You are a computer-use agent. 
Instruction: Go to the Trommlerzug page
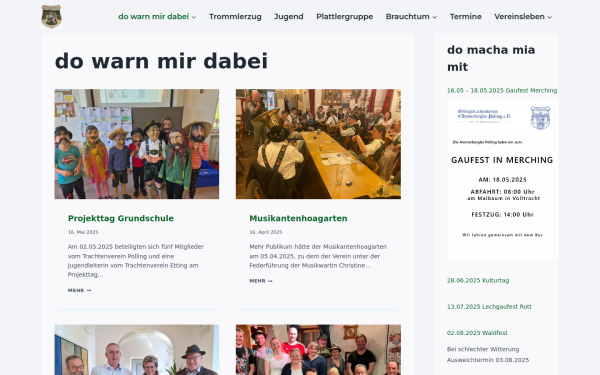point(235,16)
